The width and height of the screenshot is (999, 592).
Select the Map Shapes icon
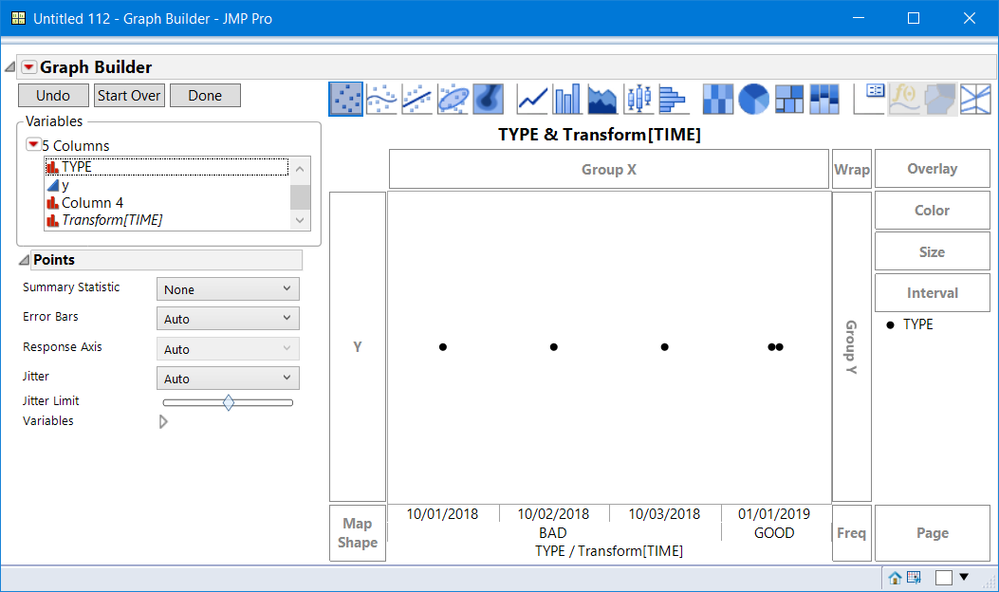click(940, 99)
